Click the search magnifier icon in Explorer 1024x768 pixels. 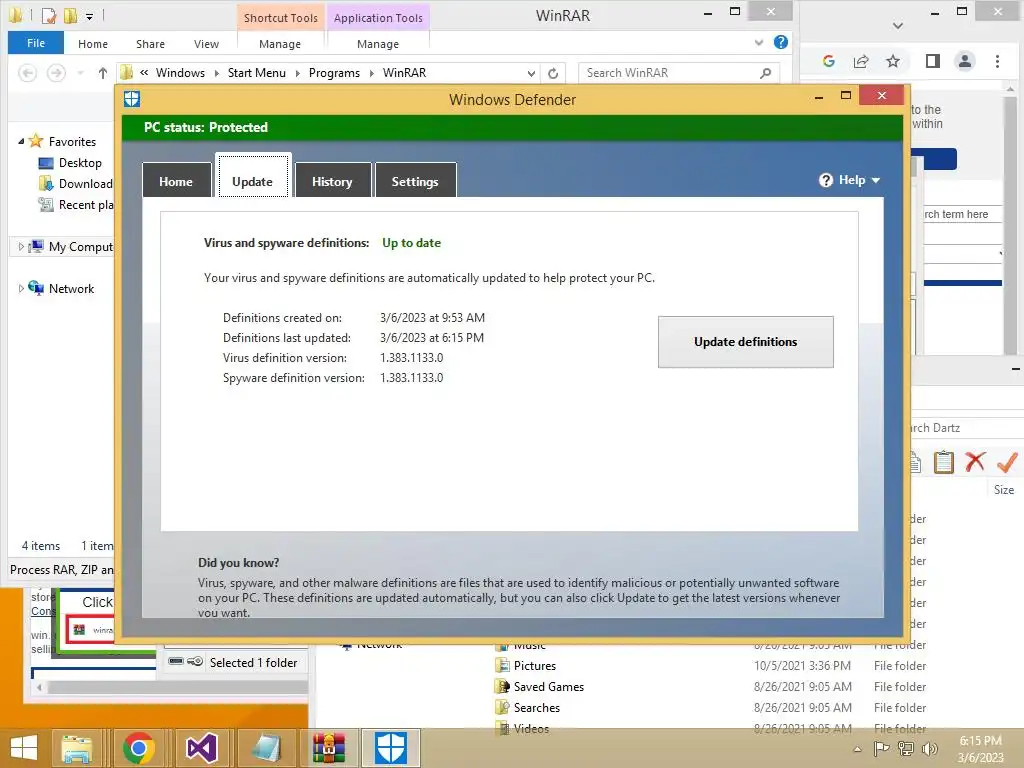coord(765,73)
